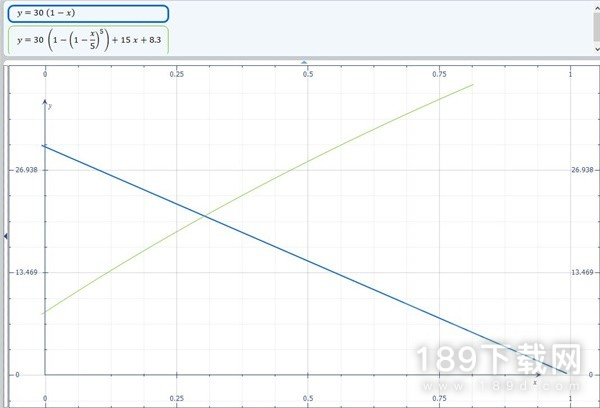Screen dimensions: 600x408
Task: Collapse equation panel using top center arrow
Action: pyautogui.click(x=305, y=62)
